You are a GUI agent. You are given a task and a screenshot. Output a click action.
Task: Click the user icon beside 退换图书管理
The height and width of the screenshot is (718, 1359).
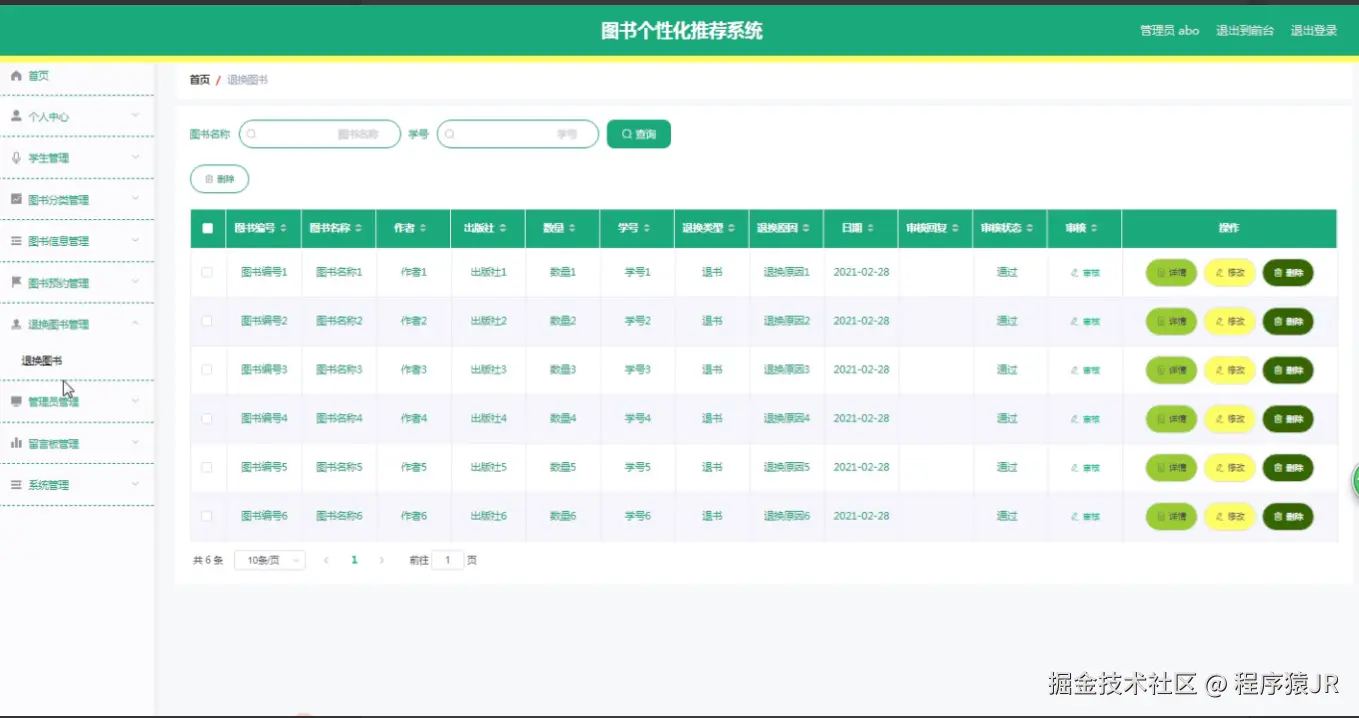pyautogui.click(x=16, y=324)
